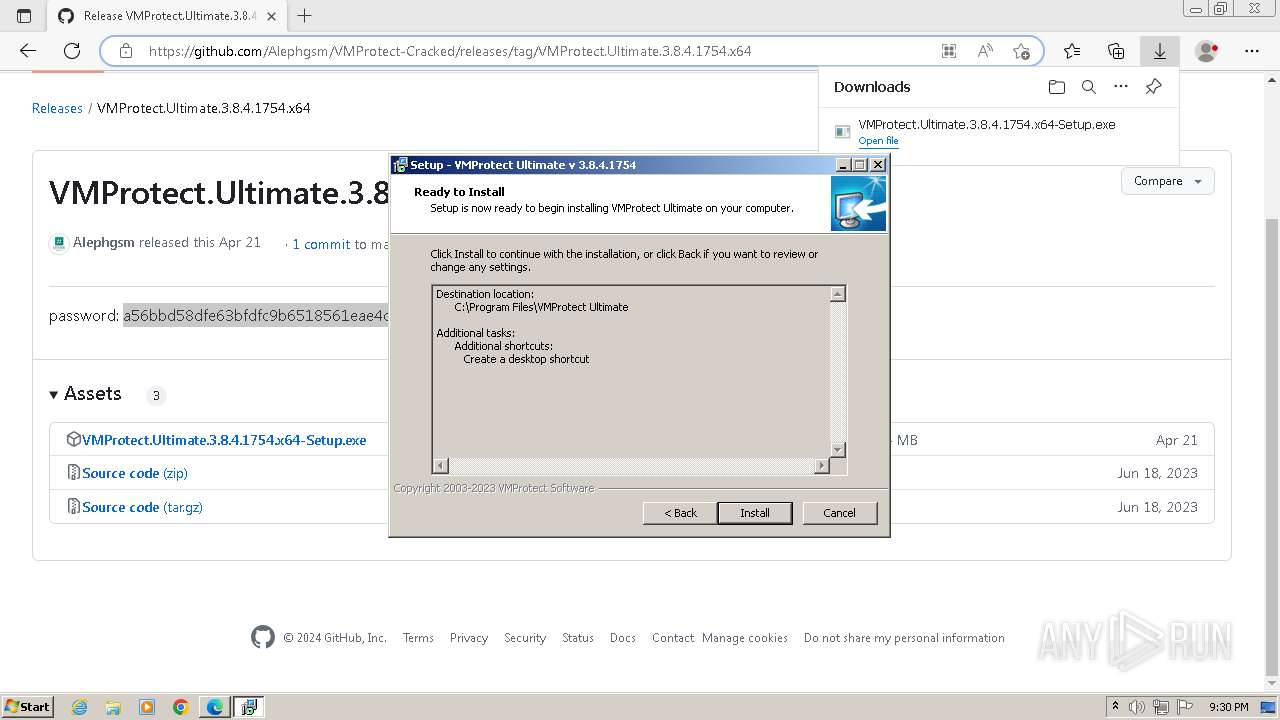This screenshot has height=720, width=1280.
Task: Click Manage cookies in footer
Action: tap(745, 638)
